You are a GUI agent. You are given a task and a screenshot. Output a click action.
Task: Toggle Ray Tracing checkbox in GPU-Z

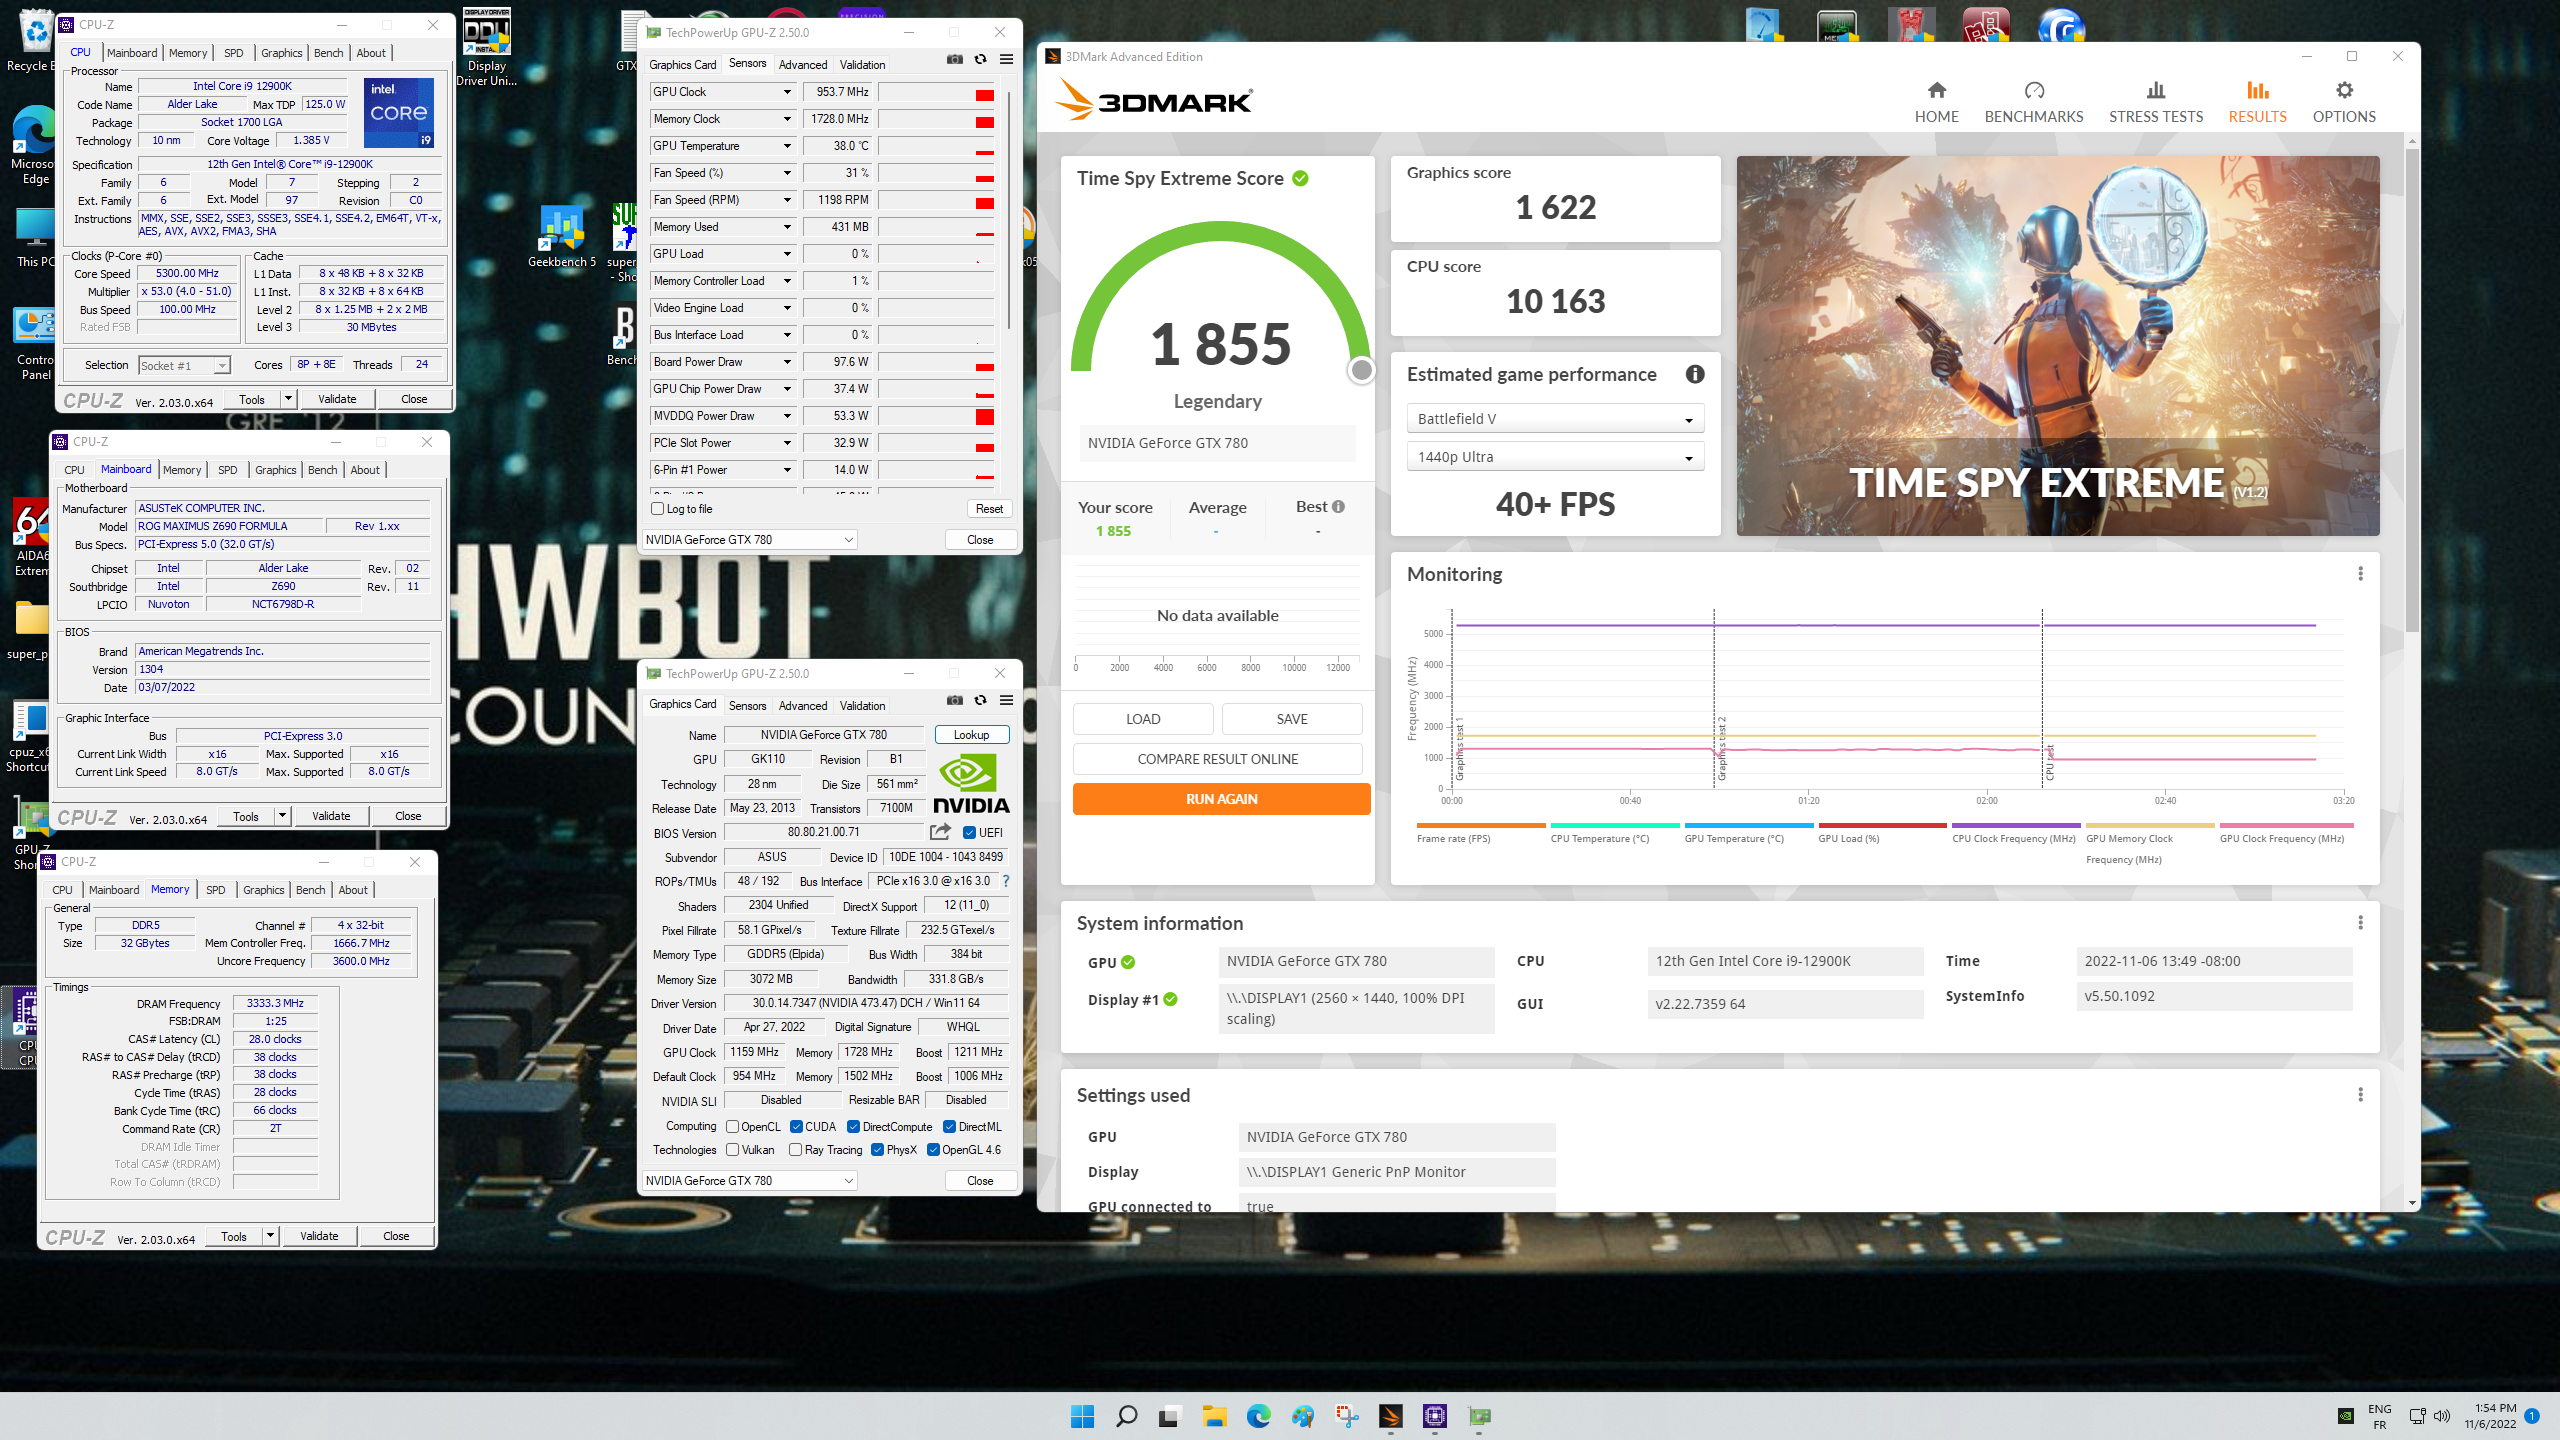[x=796, y=1150]
